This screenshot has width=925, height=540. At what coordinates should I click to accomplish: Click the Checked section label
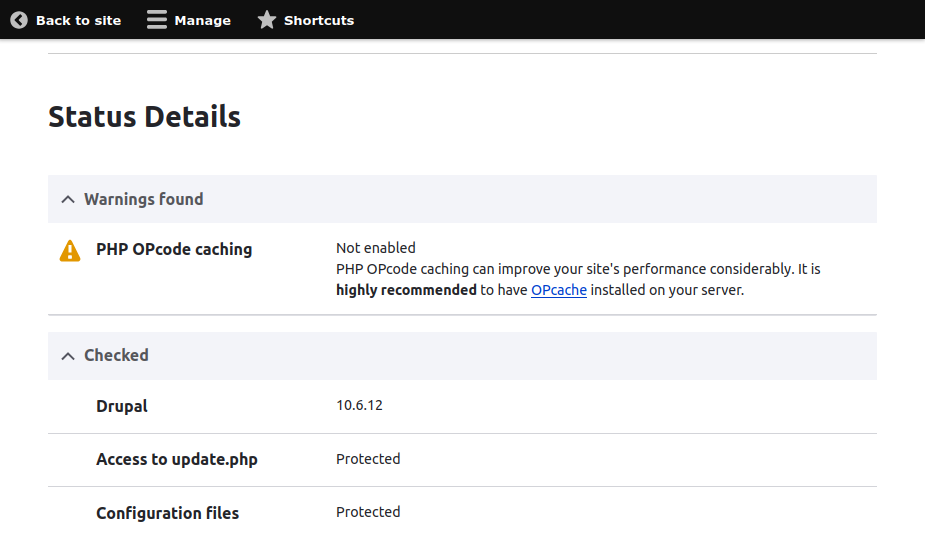point(116,355)
